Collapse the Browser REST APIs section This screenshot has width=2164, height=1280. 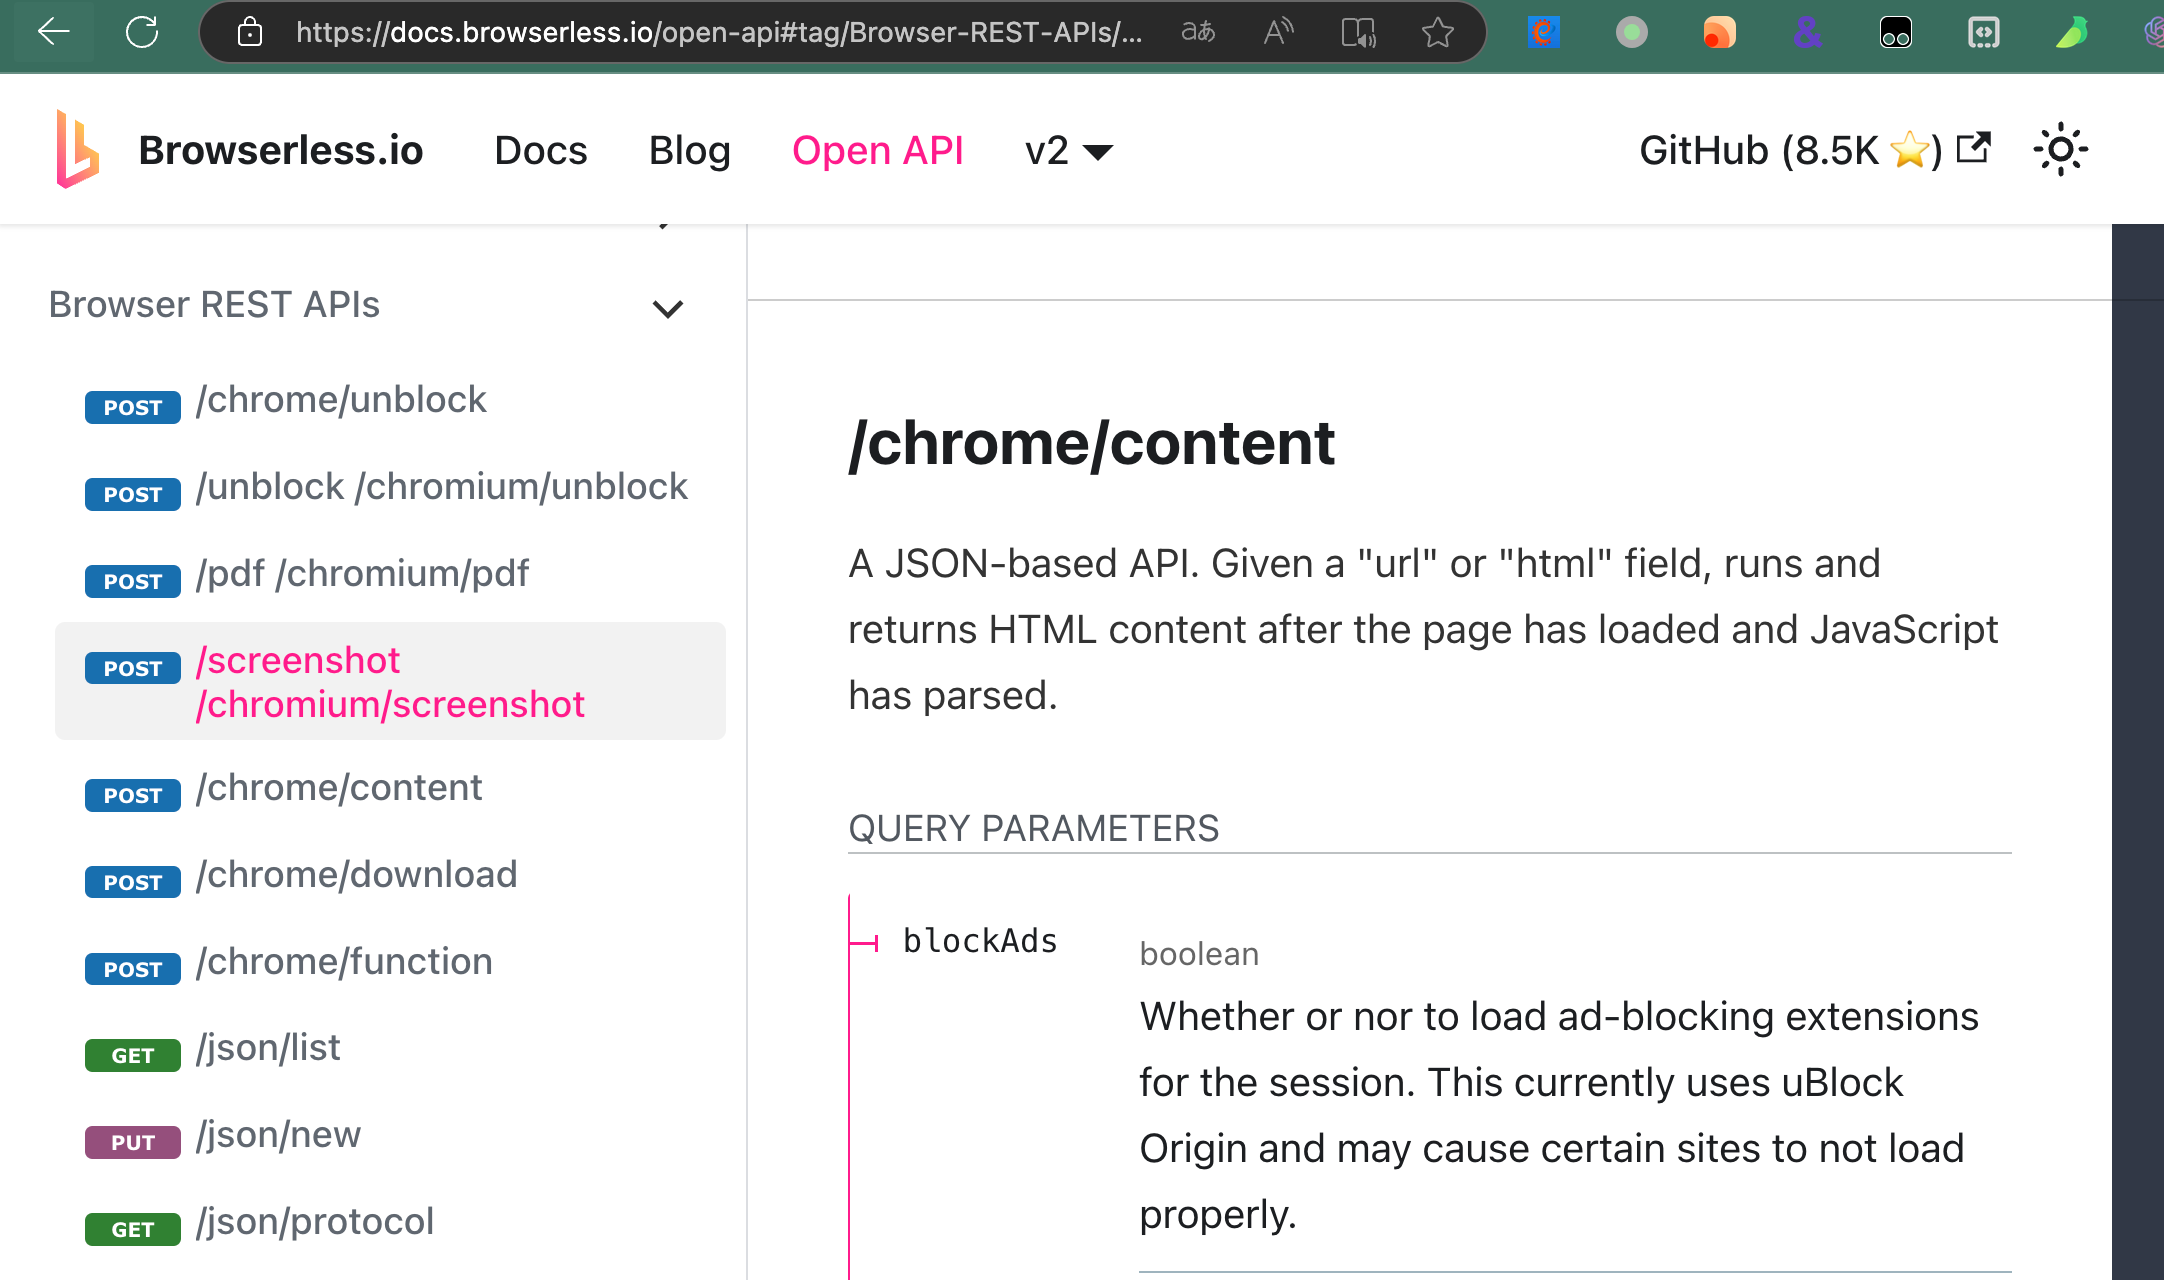(667, 308)
